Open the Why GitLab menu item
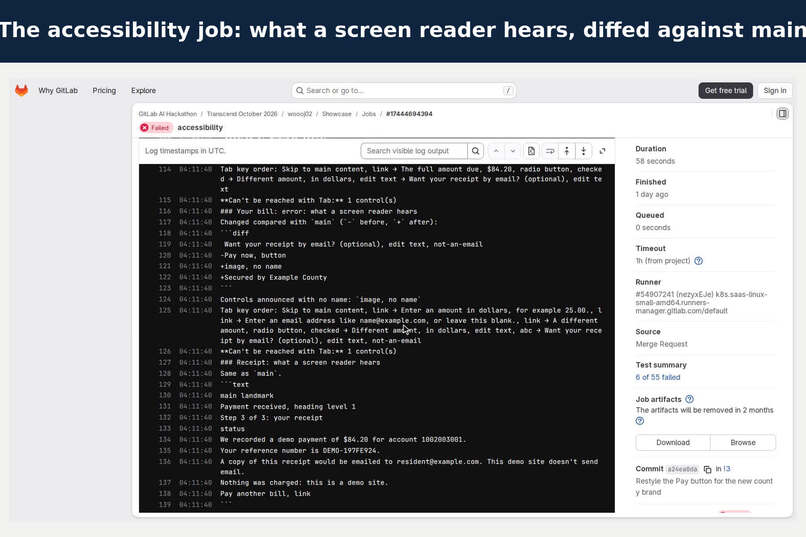The image size is (806, 537). coord(58,90)
